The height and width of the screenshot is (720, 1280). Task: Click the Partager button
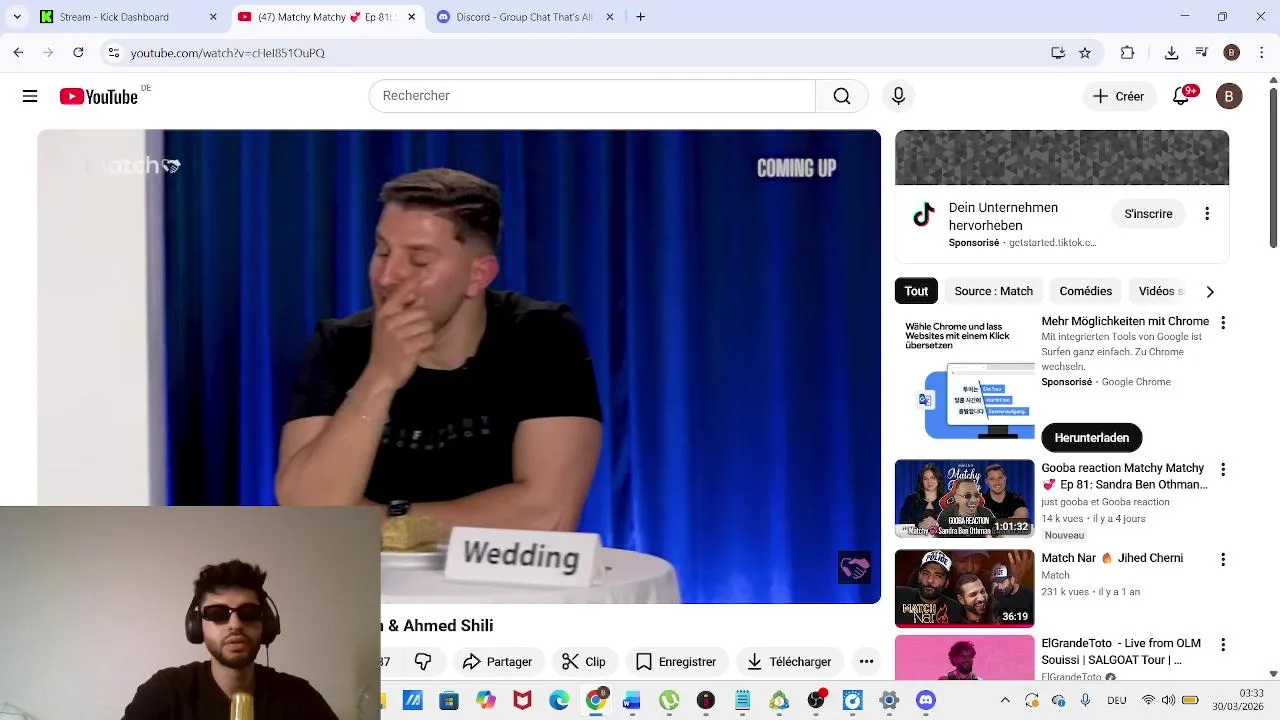[x=497, y=661]
